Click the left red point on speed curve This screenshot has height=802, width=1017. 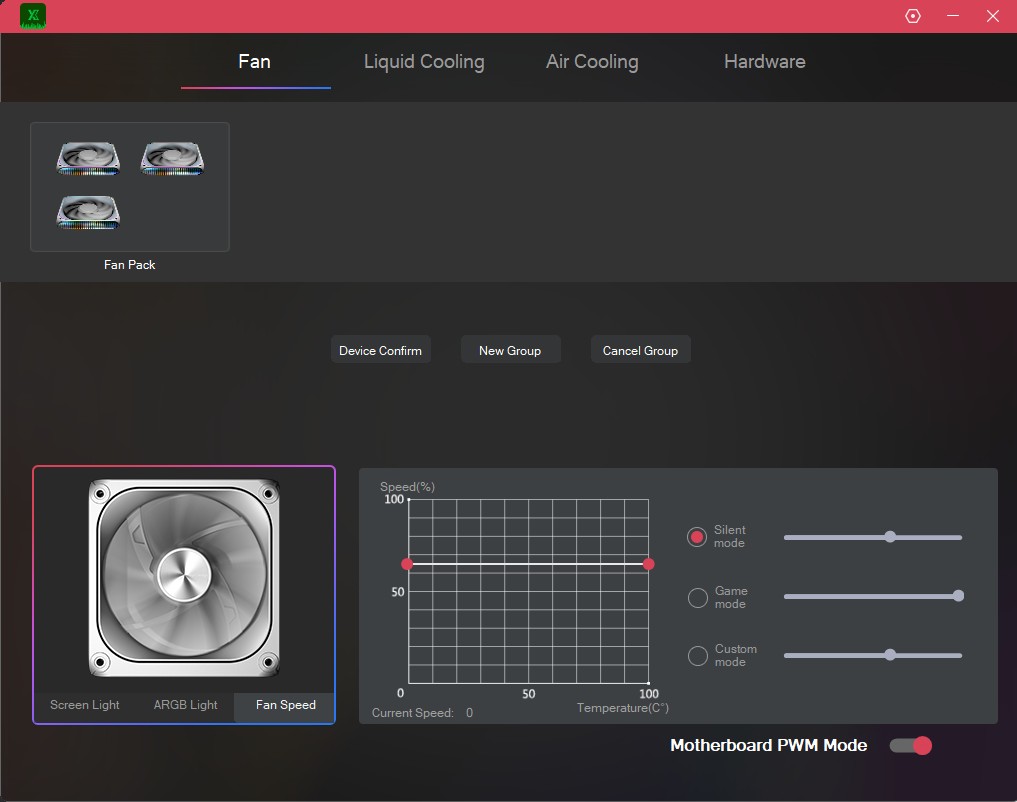tap(407, 564)
